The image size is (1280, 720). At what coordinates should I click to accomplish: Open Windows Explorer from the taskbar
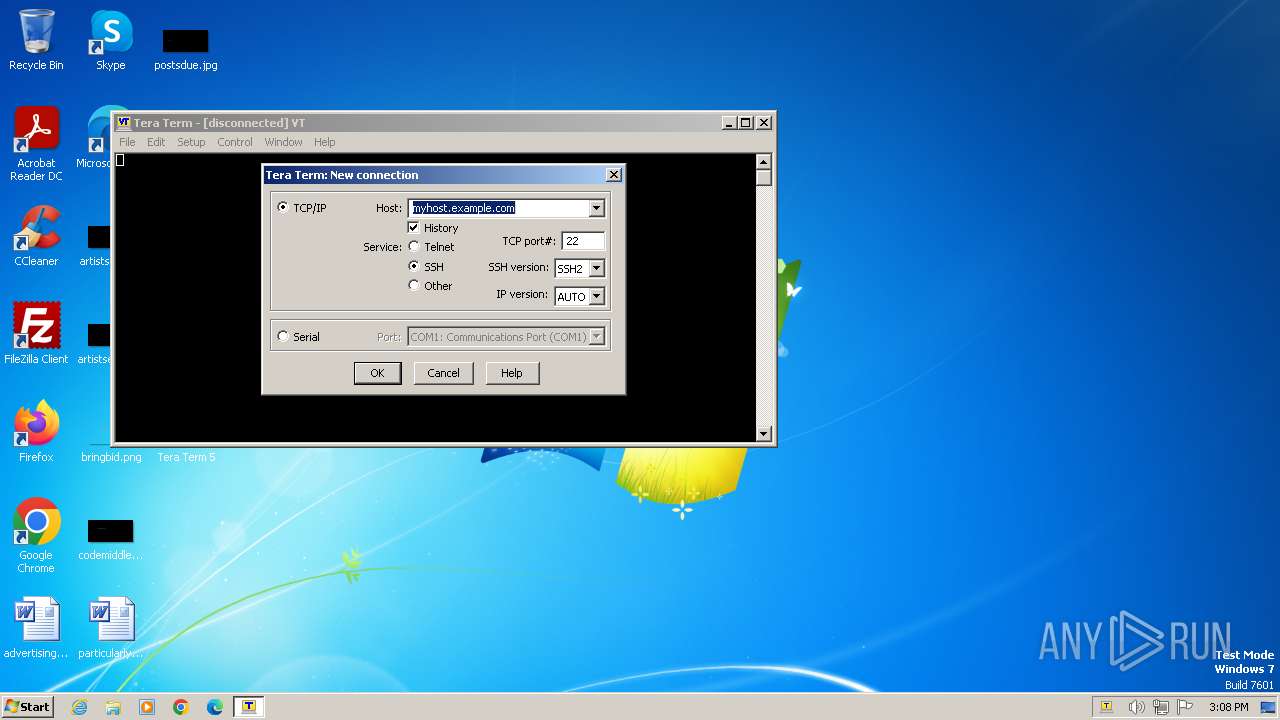(113, 707)
